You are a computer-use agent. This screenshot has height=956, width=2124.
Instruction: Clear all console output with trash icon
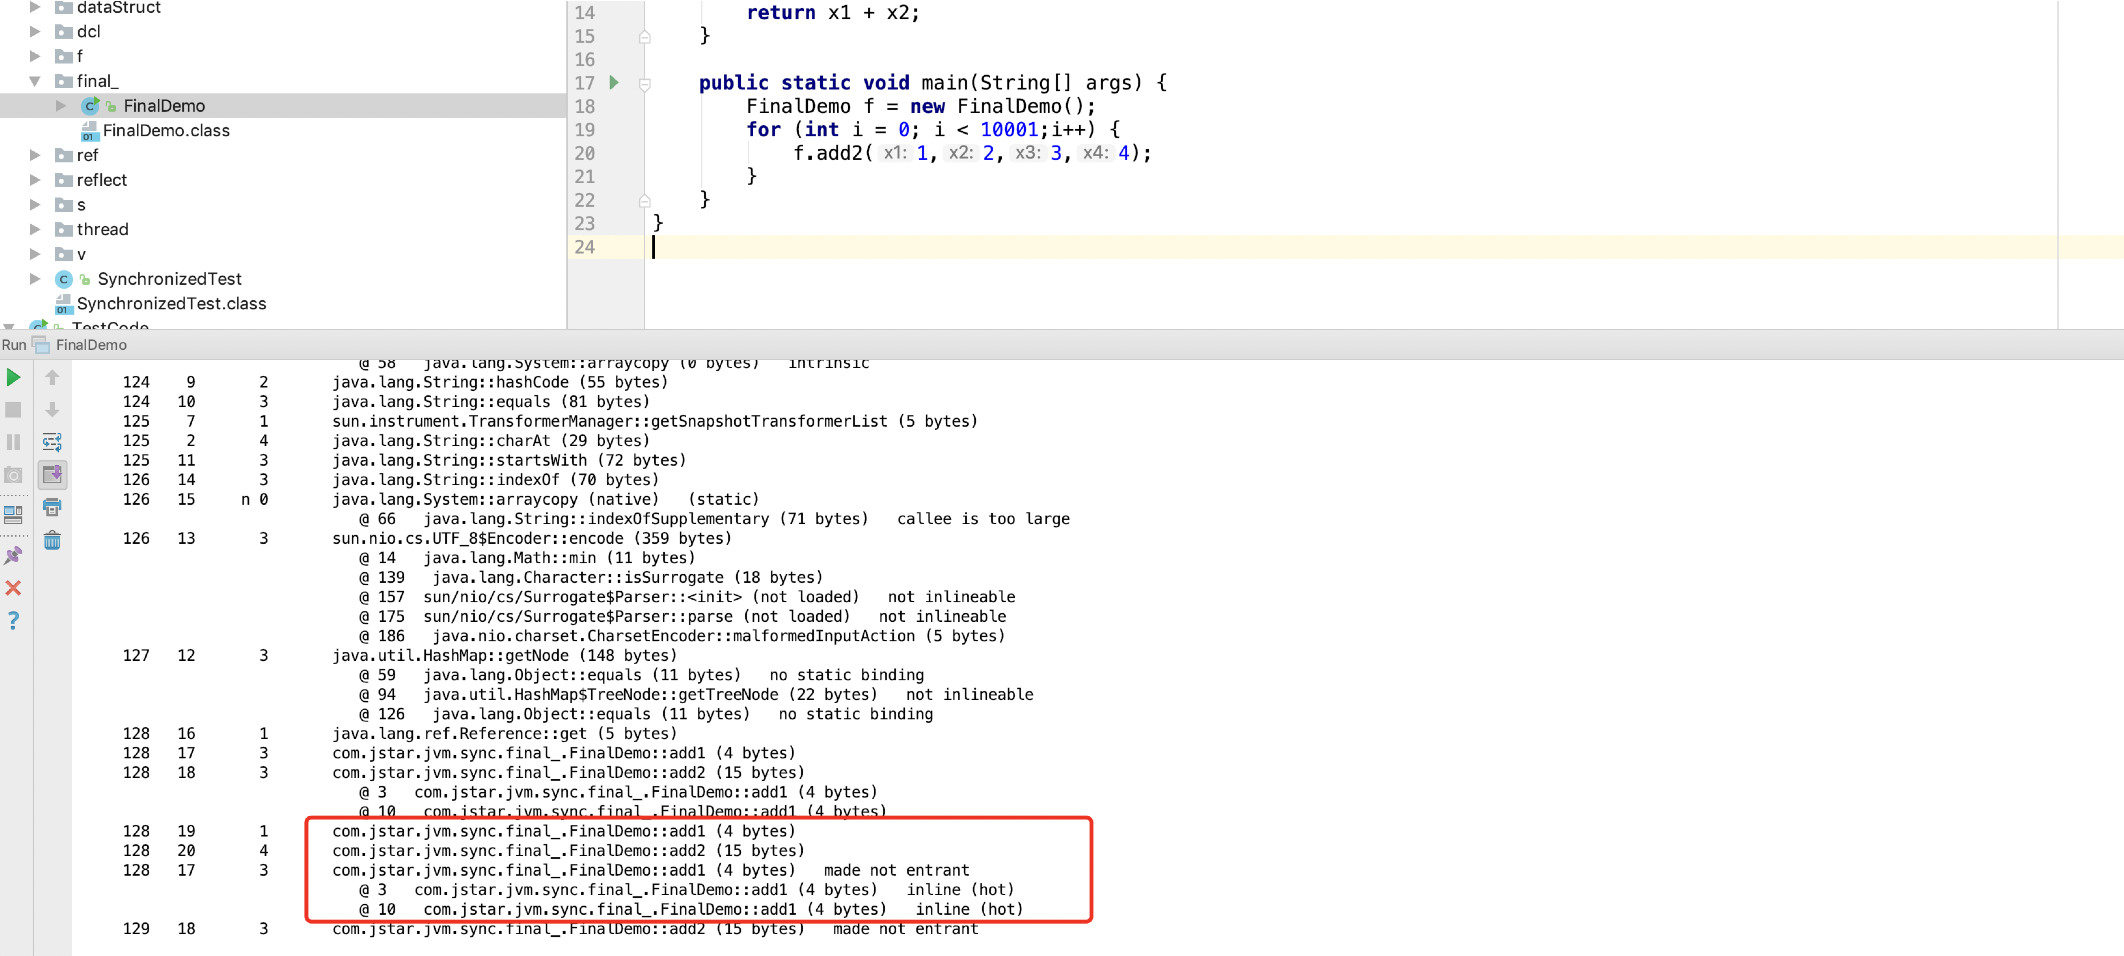52,540
